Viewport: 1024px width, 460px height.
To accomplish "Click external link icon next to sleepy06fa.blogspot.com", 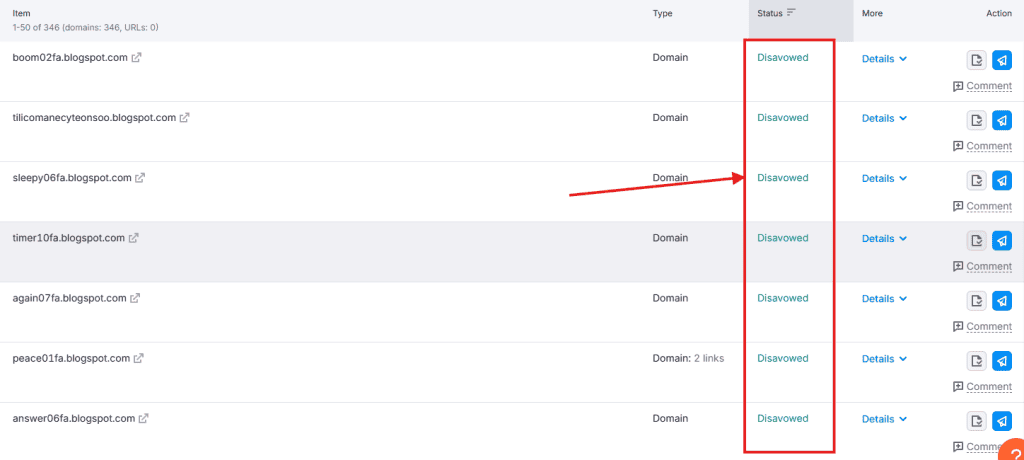I will [140, 178].
